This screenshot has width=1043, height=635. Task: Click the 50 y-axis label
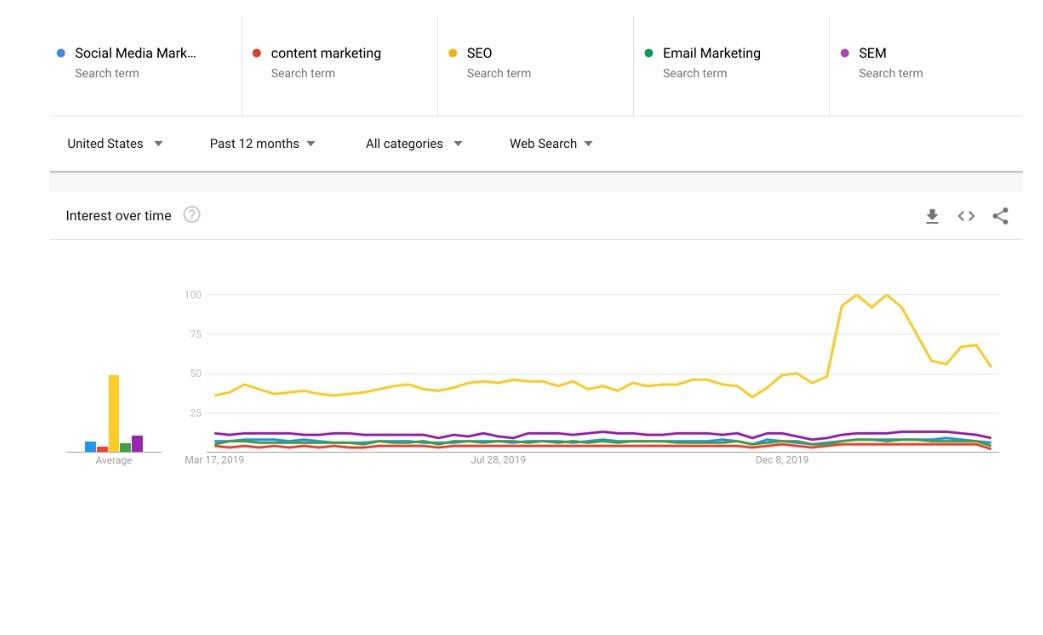tap(196, 374)
